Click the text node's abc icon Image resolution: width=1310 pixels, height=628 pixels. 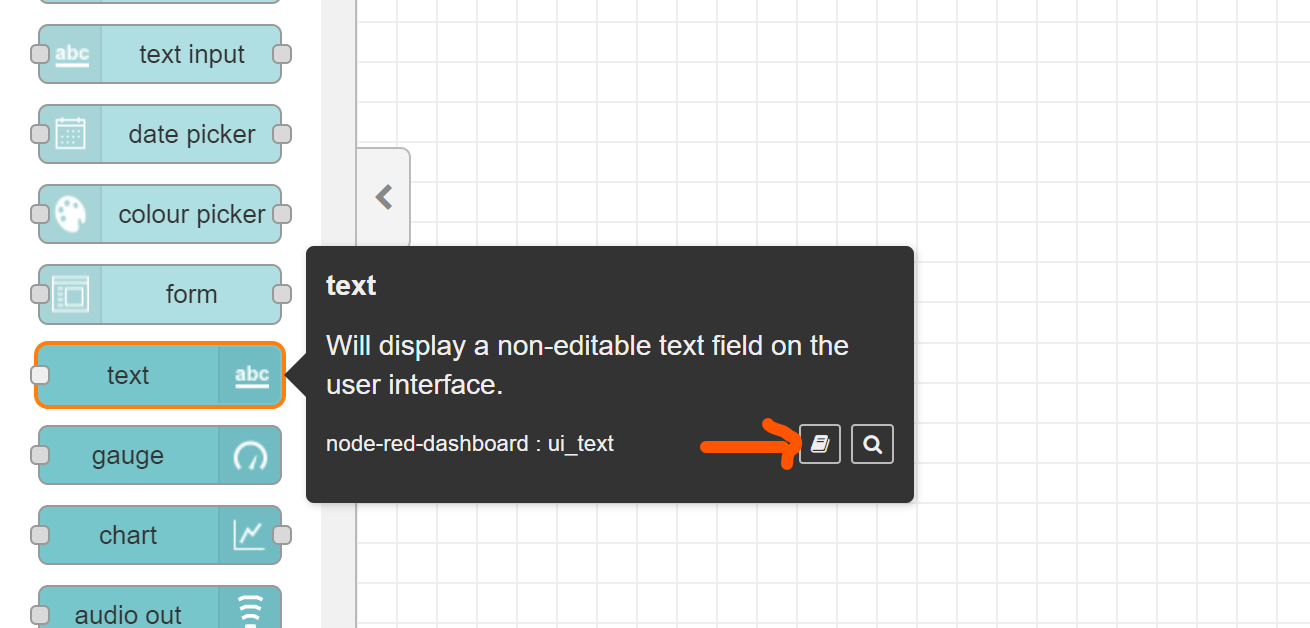(251, 376)
